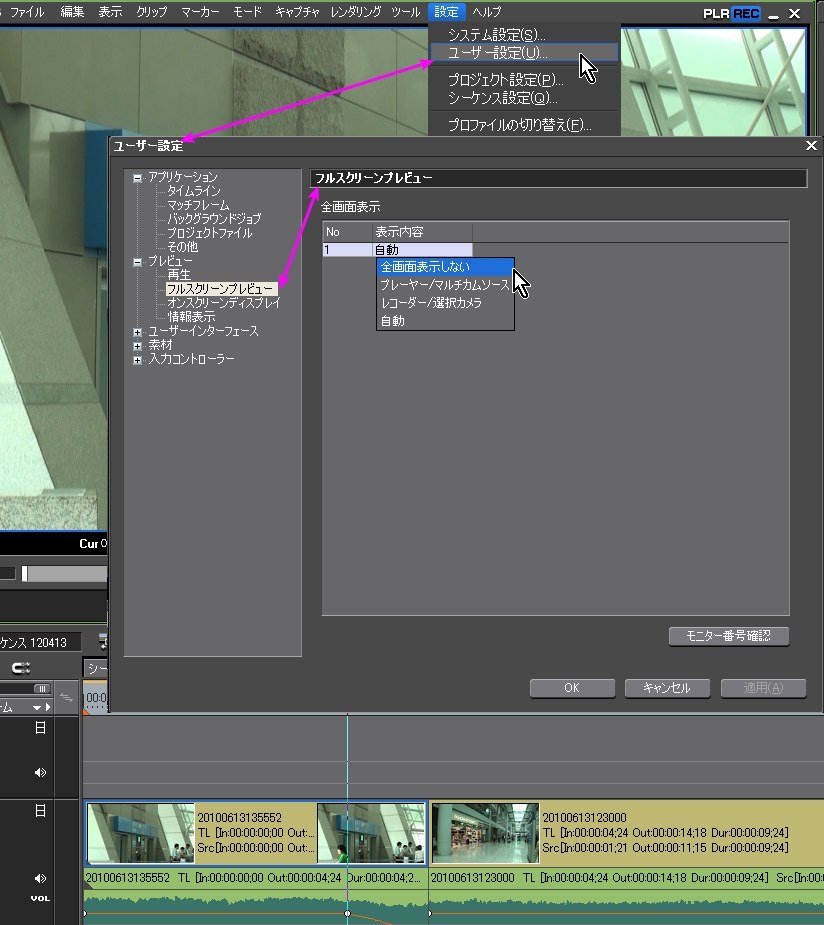Mute the speaker on the 20100613135552 clip track

(40, 878)
